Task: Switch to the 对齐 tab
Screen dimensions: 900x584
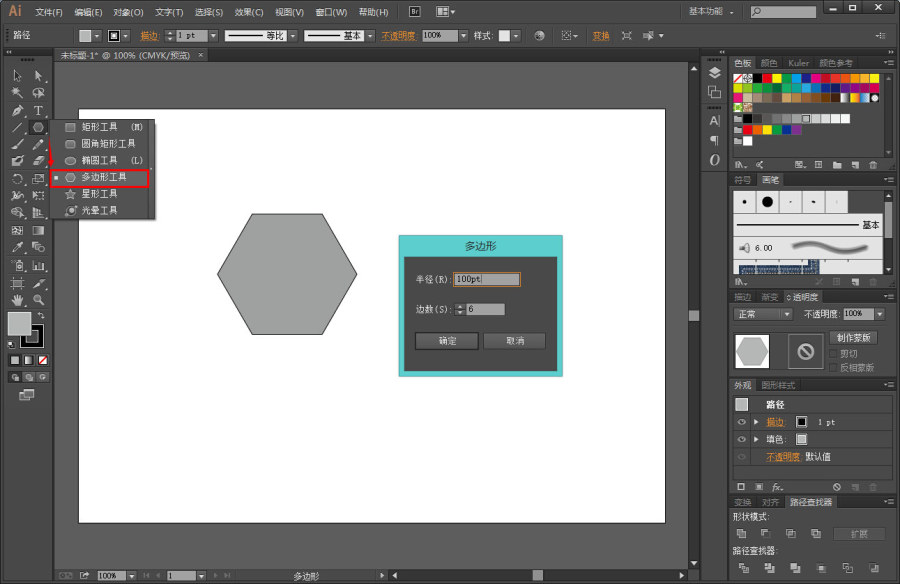Action: 770,502
